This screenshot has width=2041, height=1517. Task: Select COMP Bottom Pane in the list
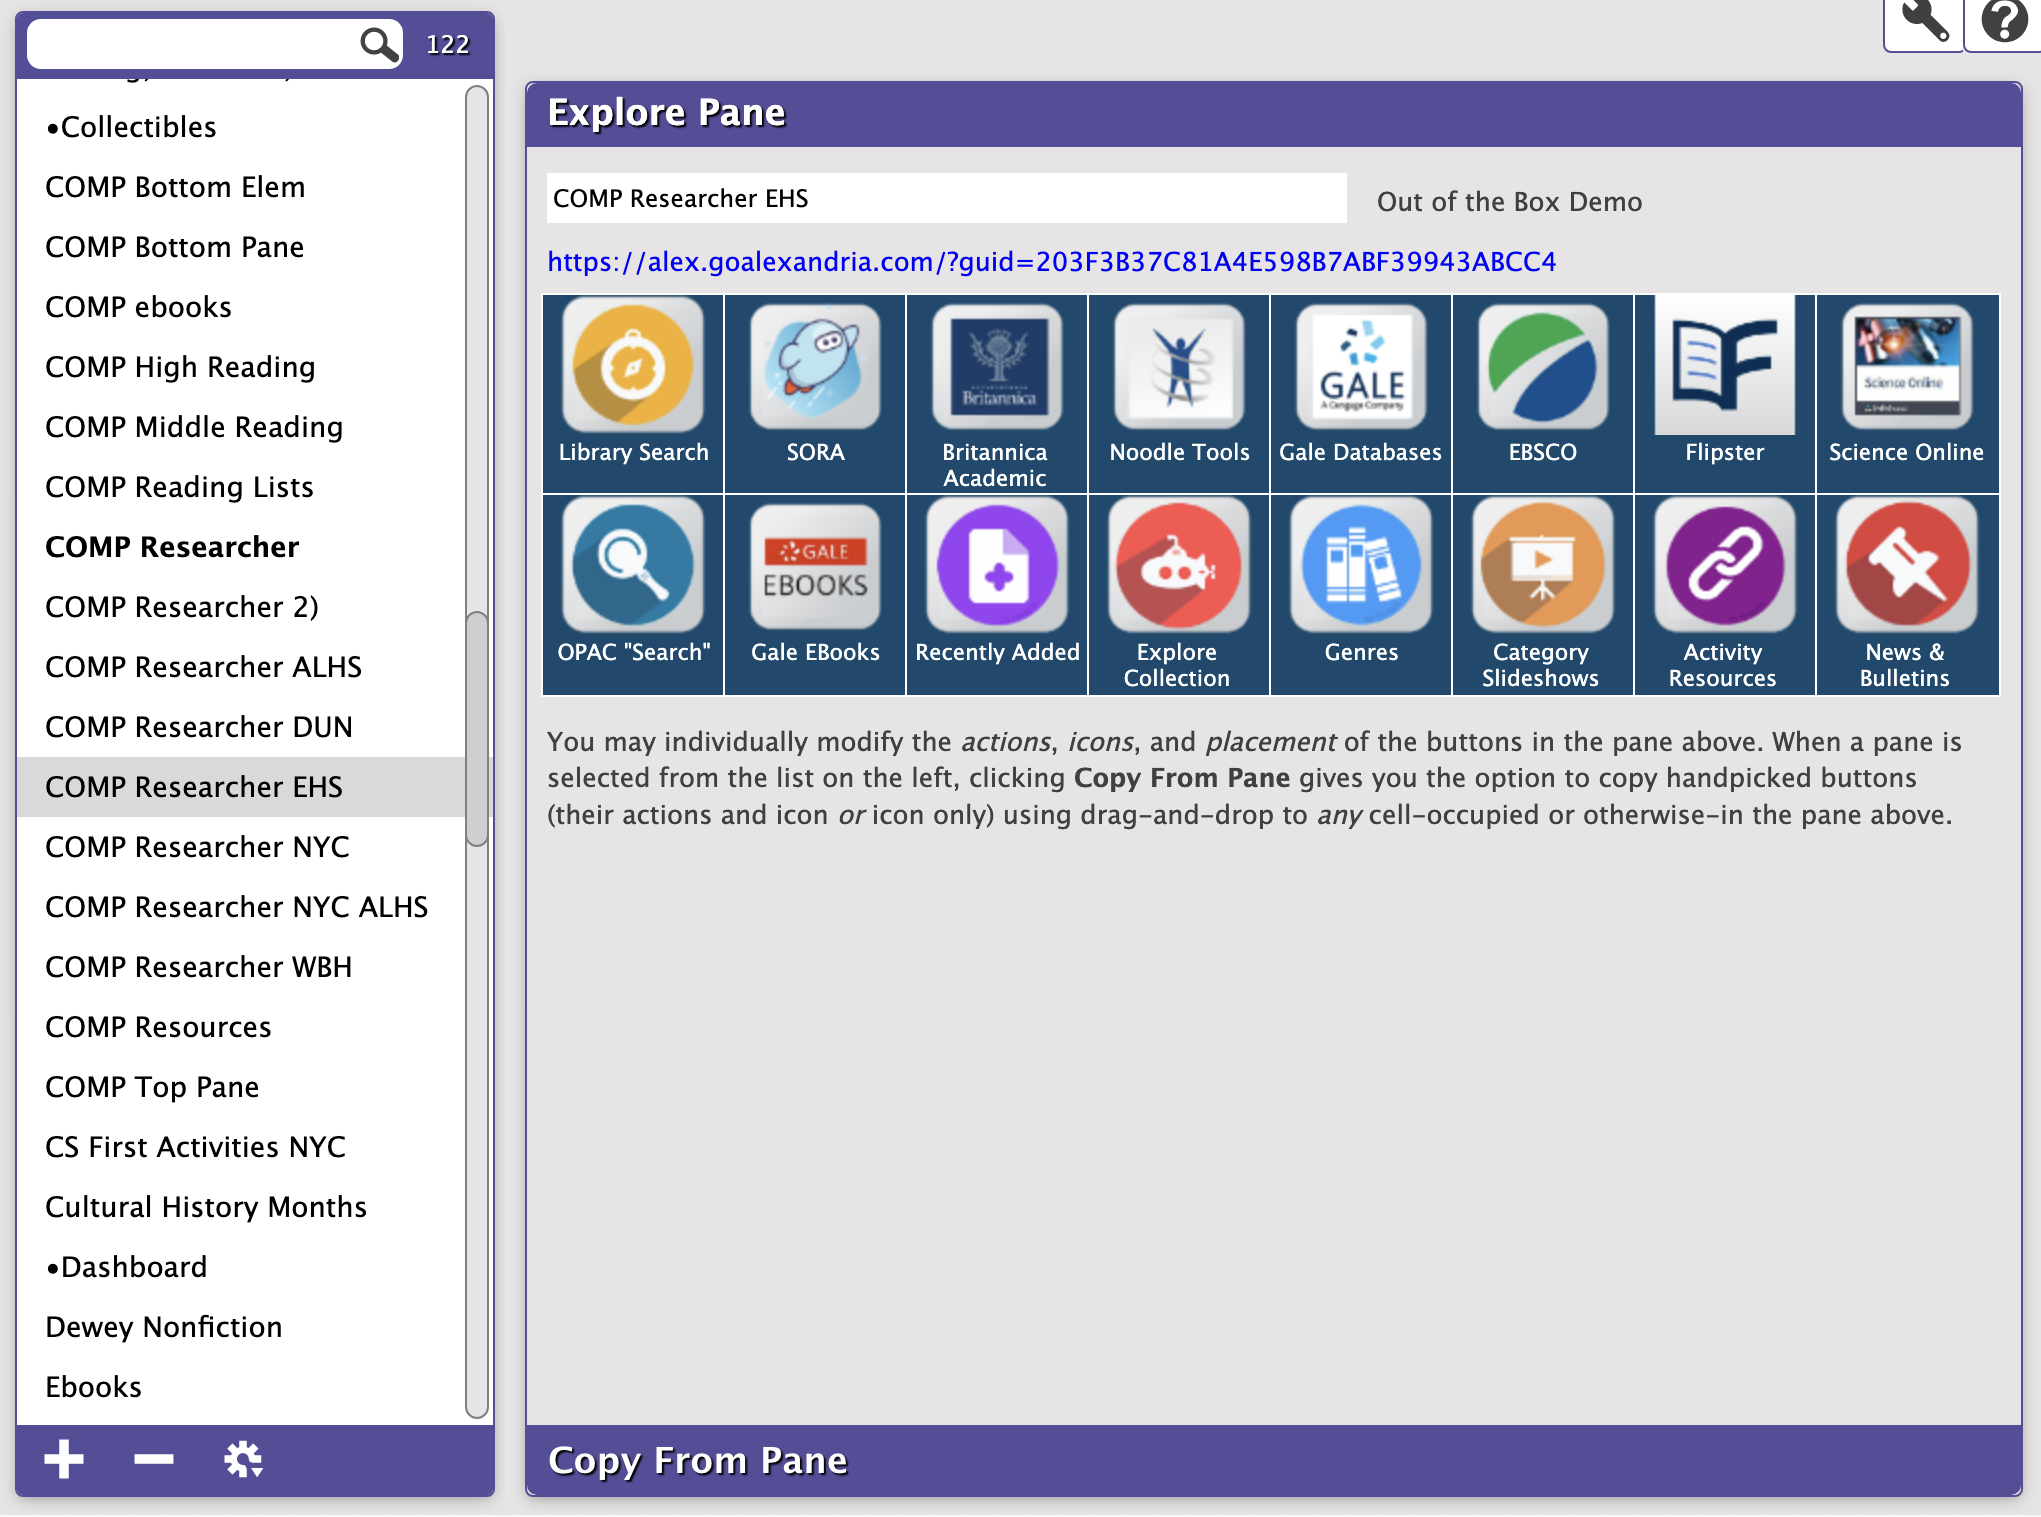[240, 247]
